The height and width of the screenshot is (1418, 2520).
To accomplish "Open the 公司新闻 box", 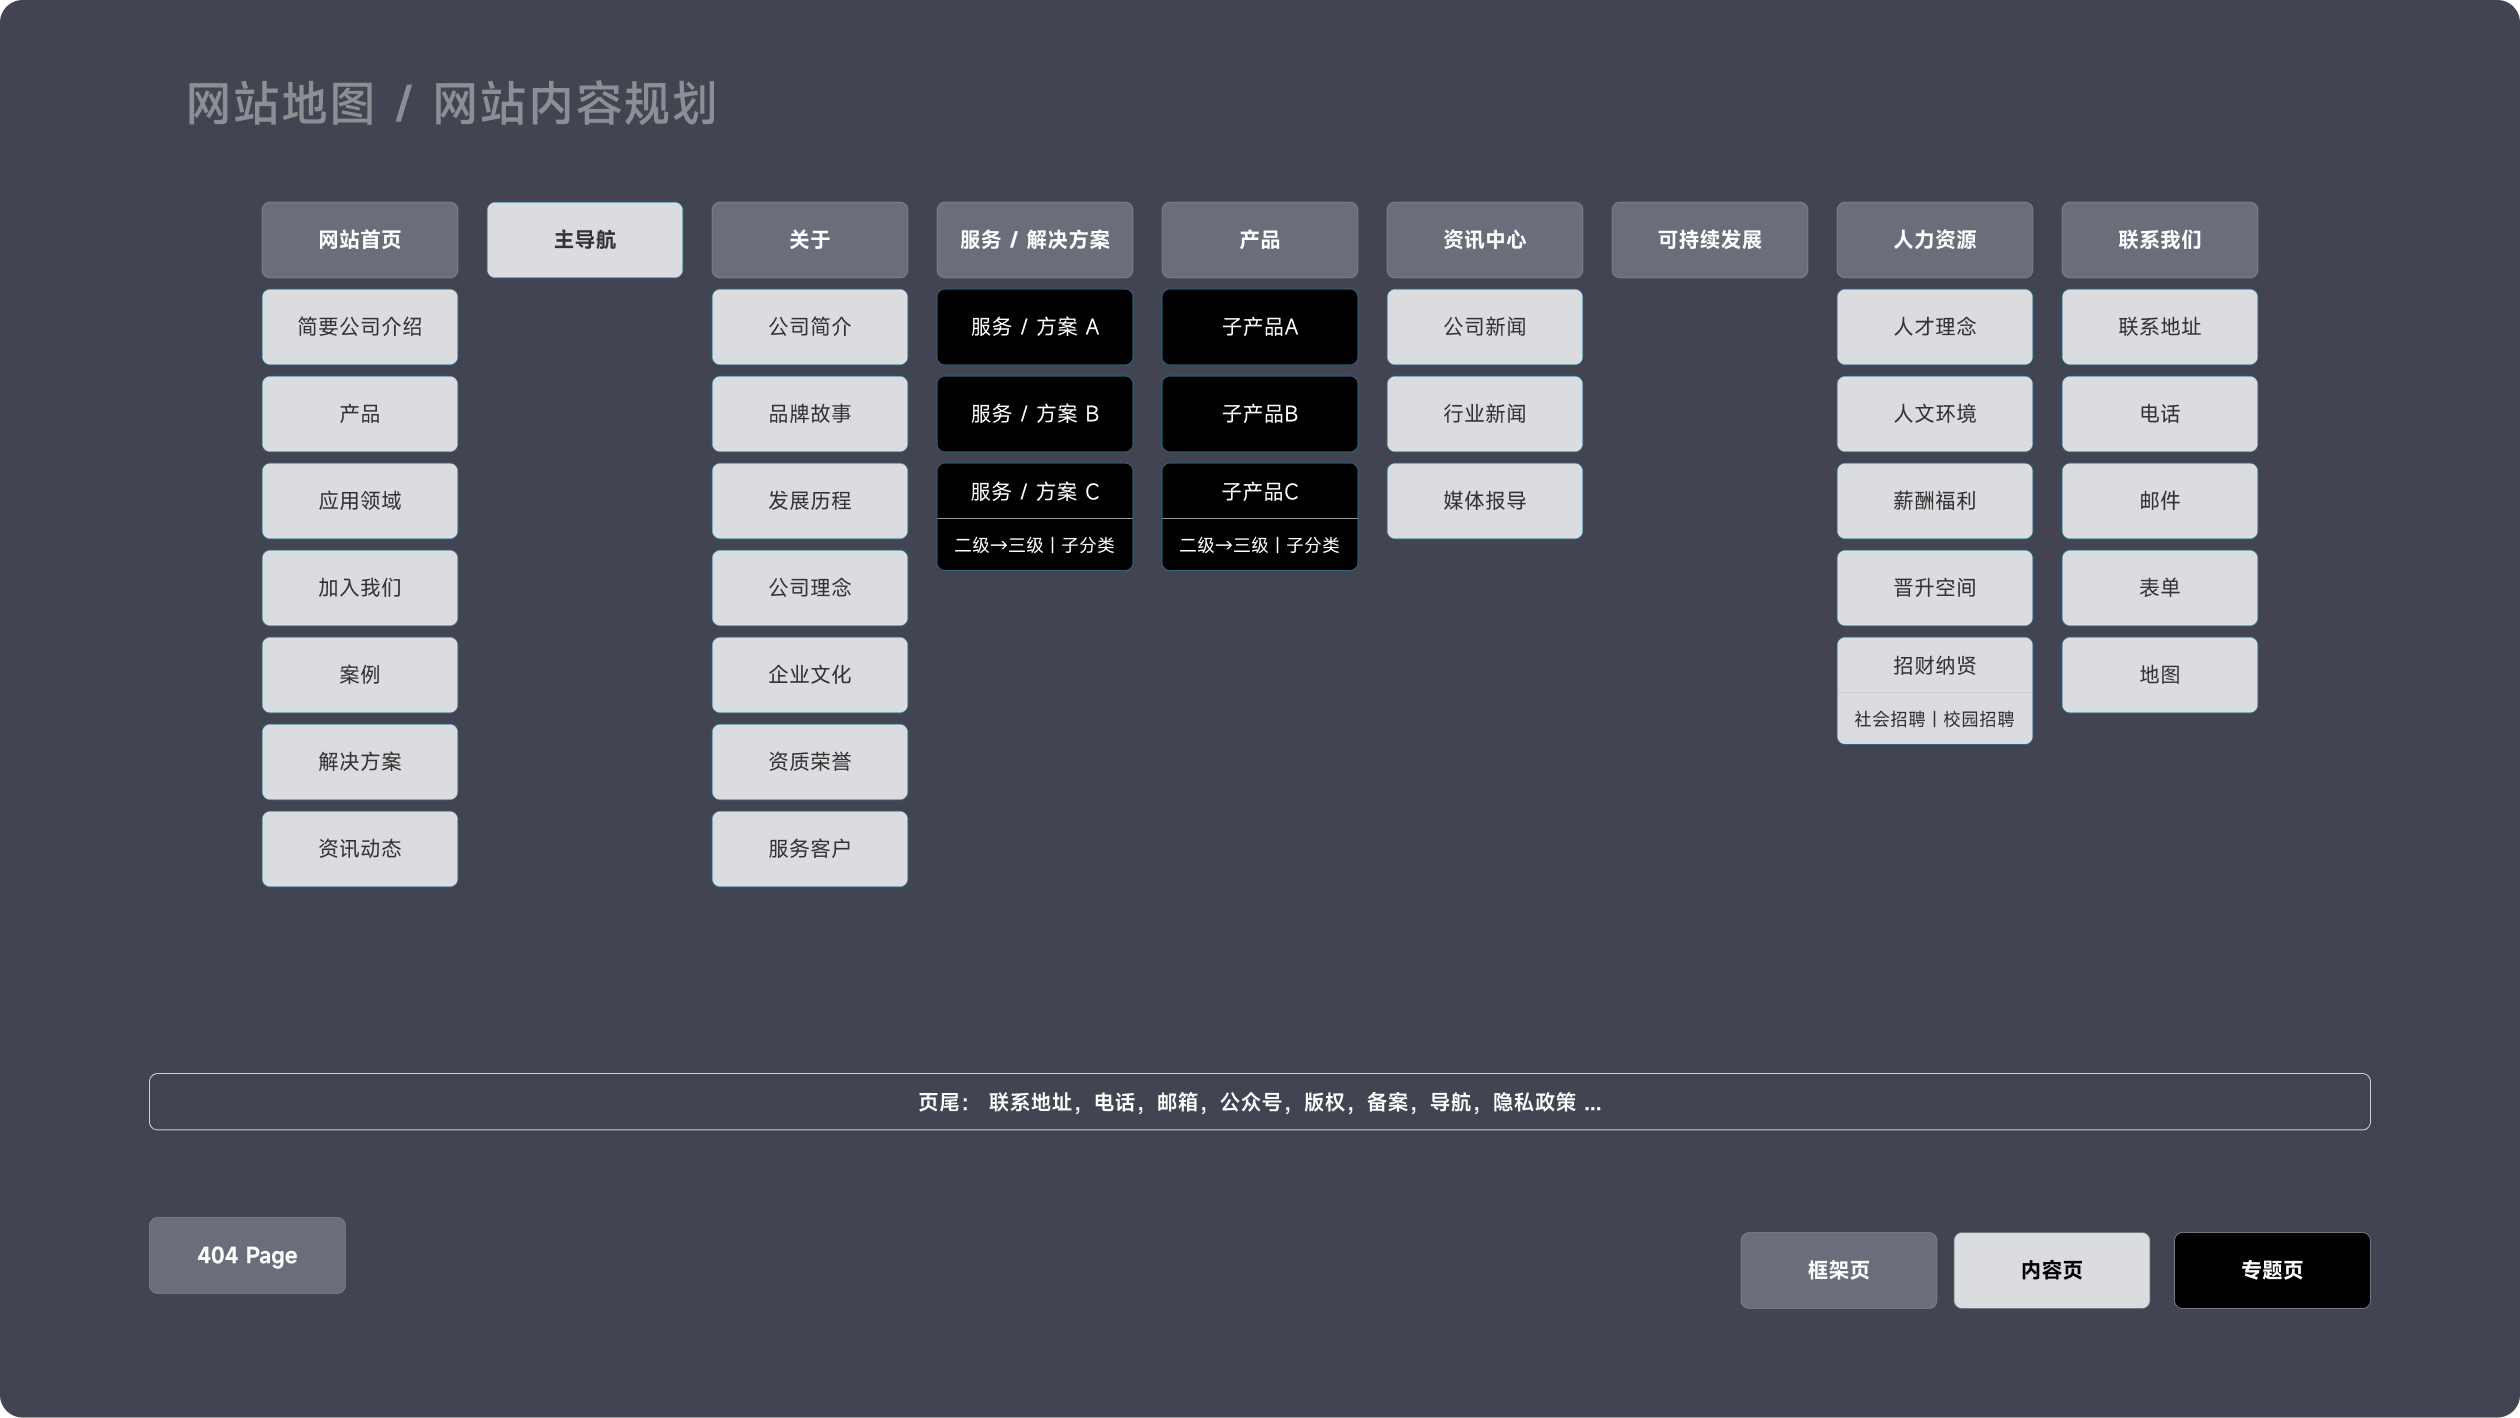I will pyautogui.click(x=1484, y=327).
